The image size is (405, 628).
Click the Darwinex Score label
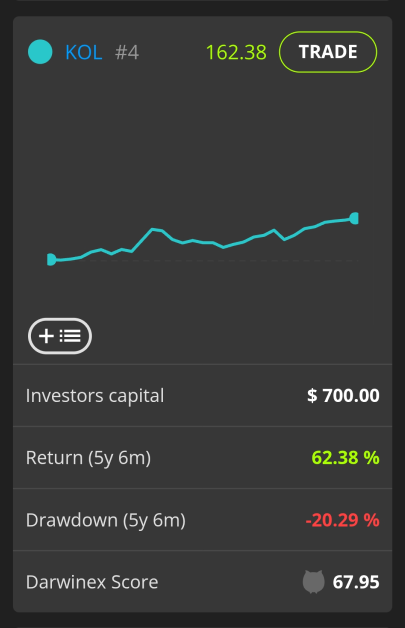(x=92, y=582)
